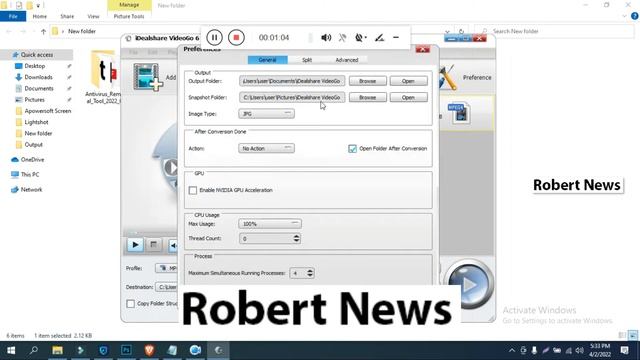Browse for the Snapshot Folder
640x360 pixels.
(x=367, y=98)
